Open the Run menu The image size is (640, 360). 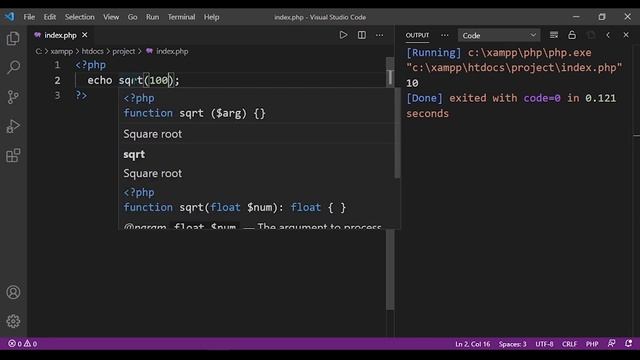[152, 17]
